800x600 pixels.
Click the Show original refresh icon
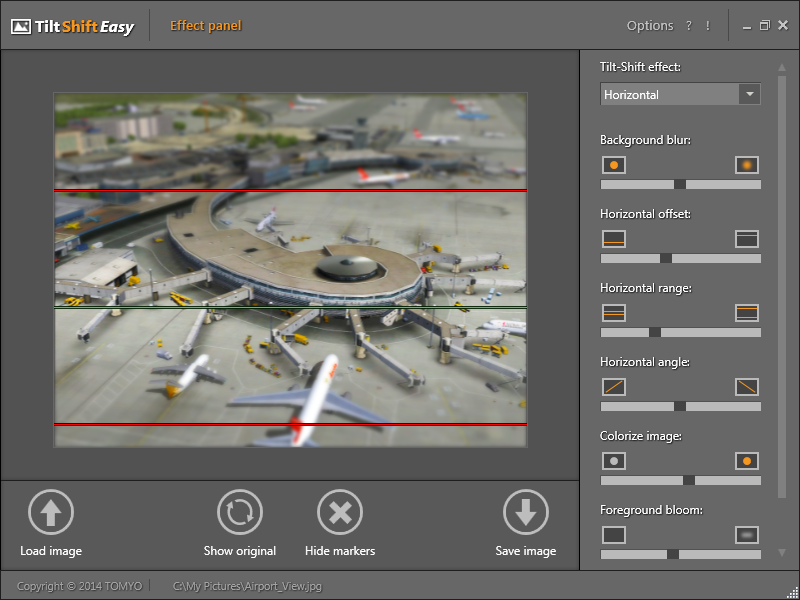click(x=240, y=513)
